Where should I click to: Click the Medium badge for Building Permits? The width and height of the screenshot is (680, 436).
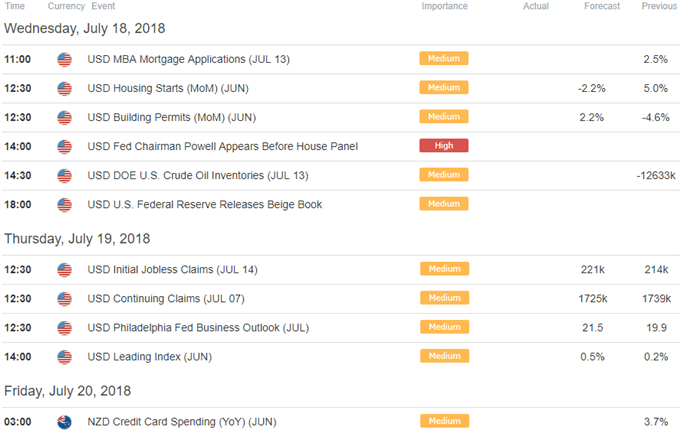click(444, 117)
